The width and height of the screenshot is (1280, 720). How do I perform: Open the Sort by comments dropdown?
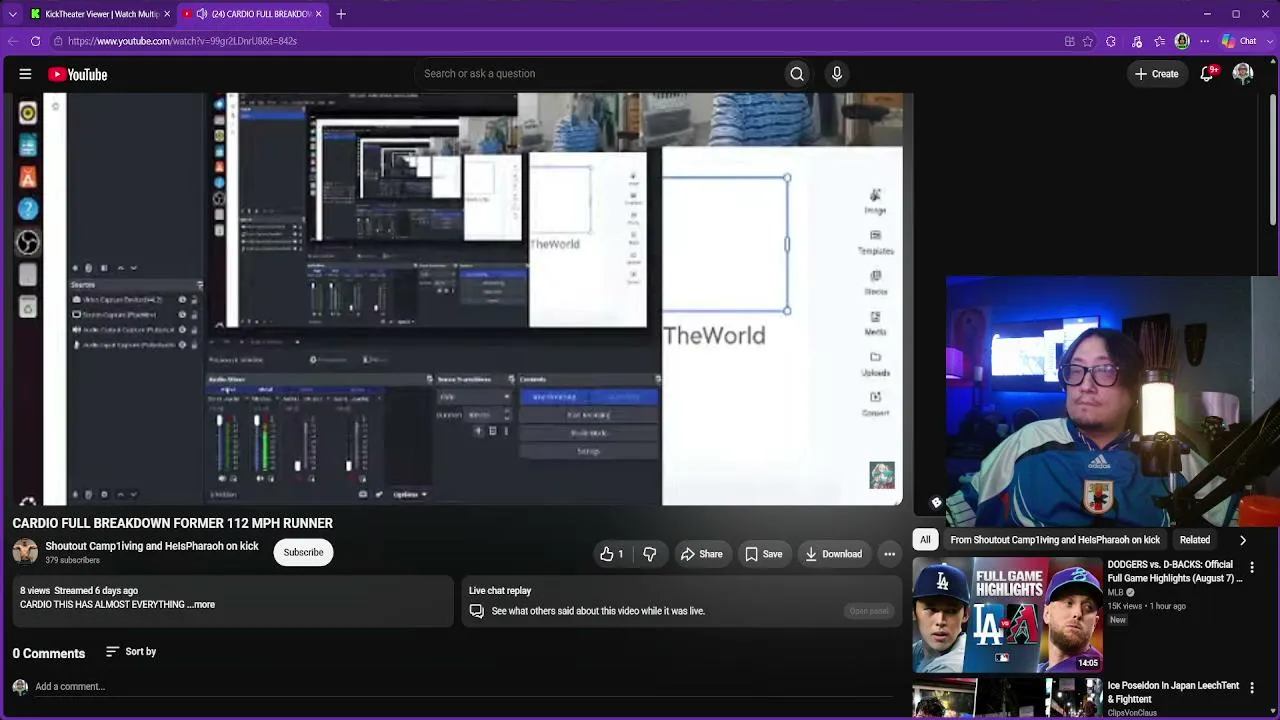point(131,652)
